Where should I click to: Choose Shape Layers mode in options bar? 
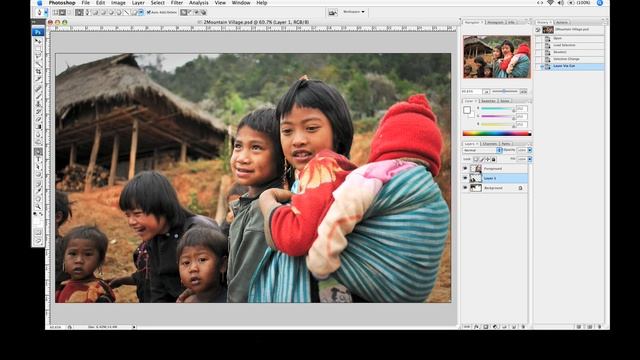click(x=56, y=13)
